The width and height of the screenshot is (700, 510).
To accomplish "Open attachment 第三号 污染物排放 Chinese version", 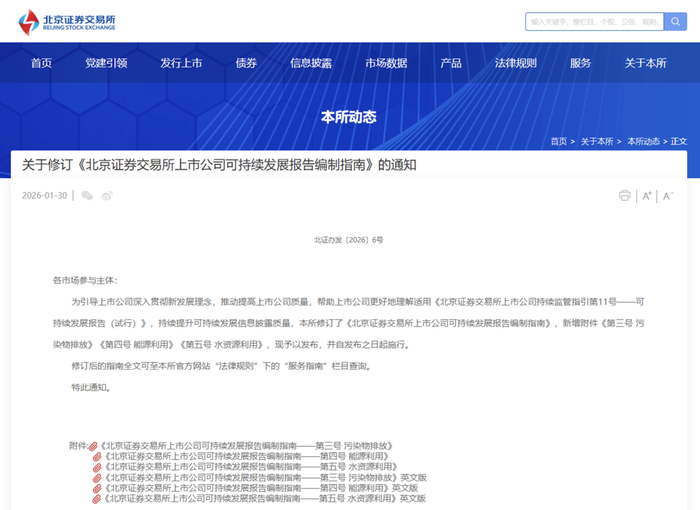I will pyautogui.click(x=246, y=446).
